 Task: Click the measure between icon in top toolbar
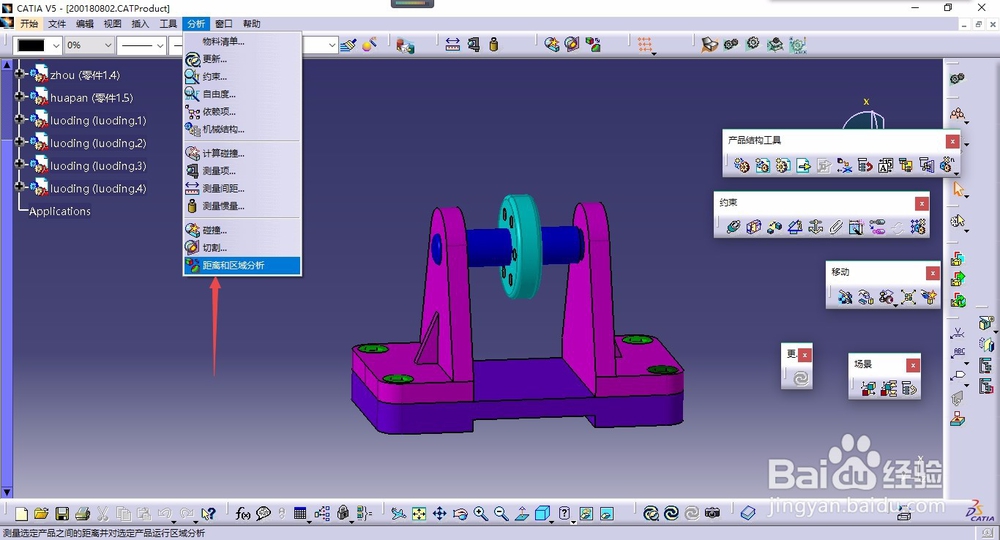pyautogui.click(x=452, y=45)
